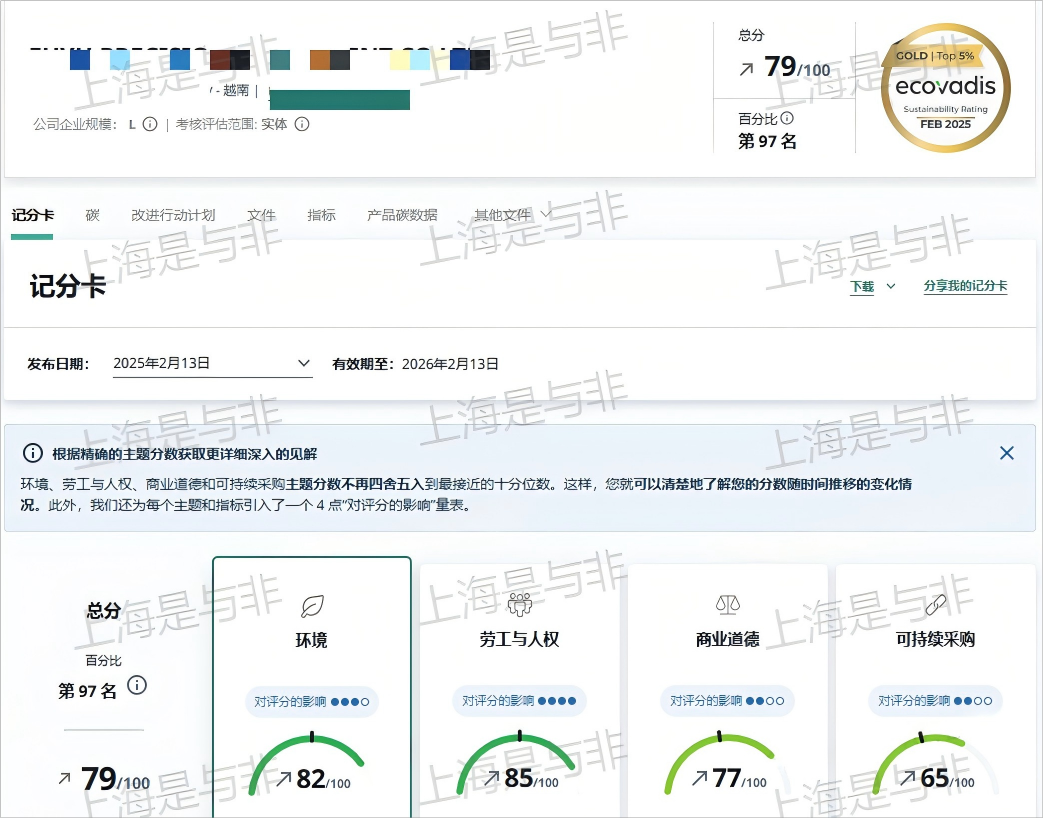The image size is (1043, 818).
Task: Click the trend arrow next to 82/100
Action: (x=284, y=779)
